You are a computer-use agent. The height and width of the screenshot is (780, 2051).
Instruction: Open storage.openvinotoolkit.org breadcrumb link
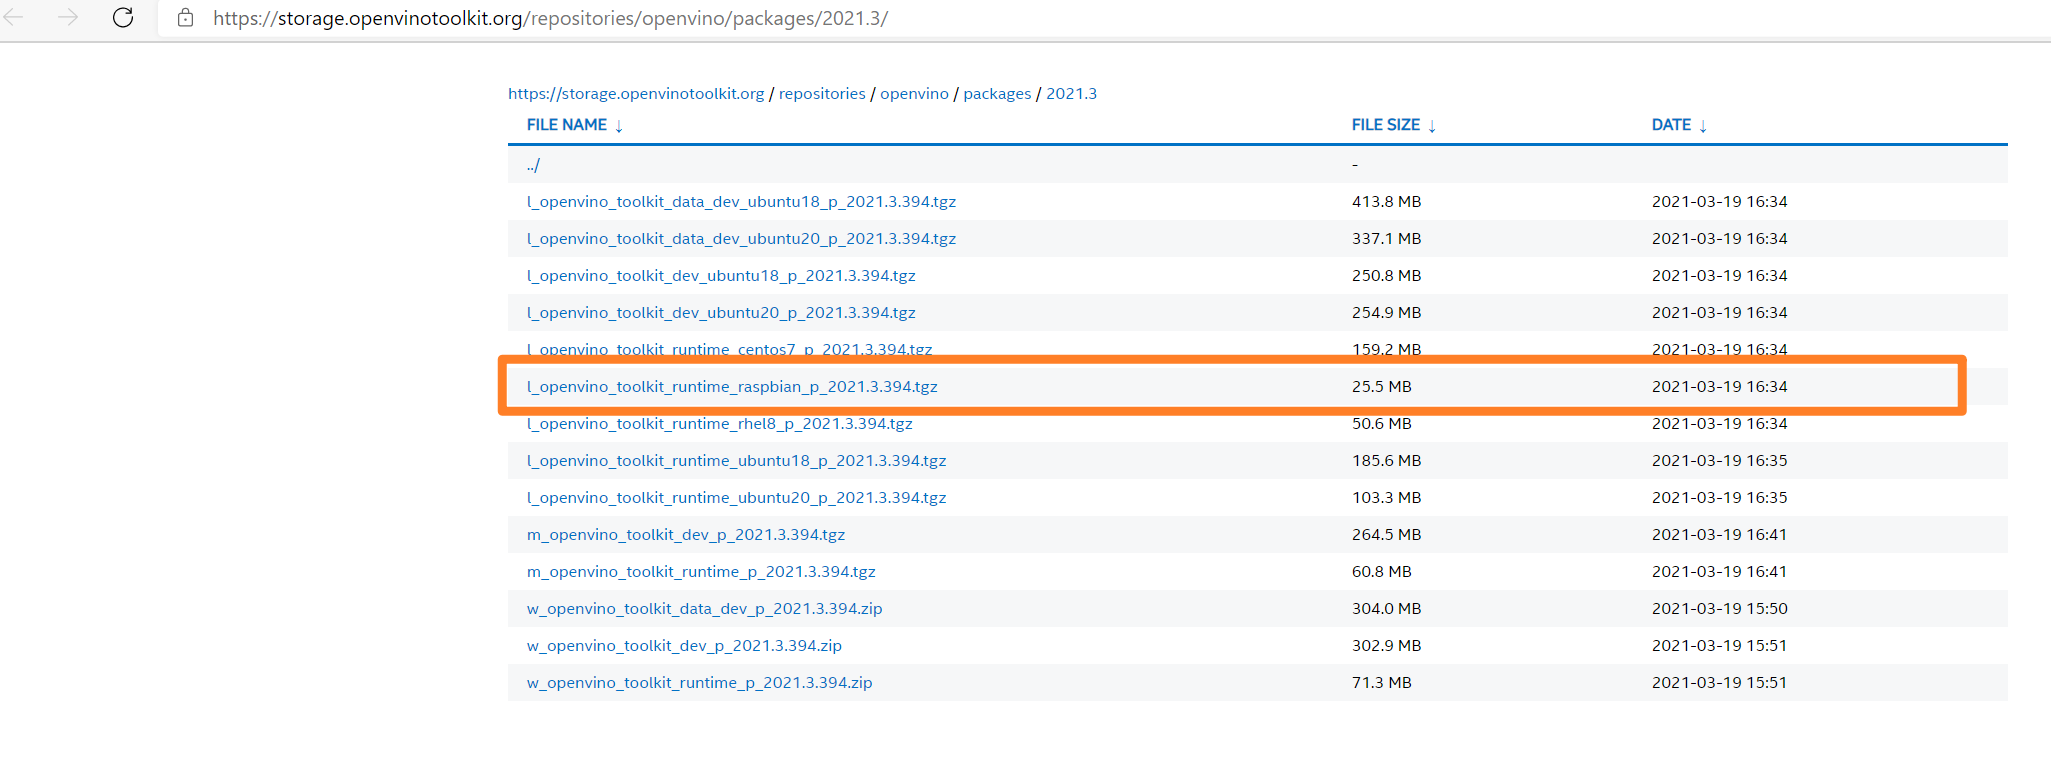pos(636,94)
